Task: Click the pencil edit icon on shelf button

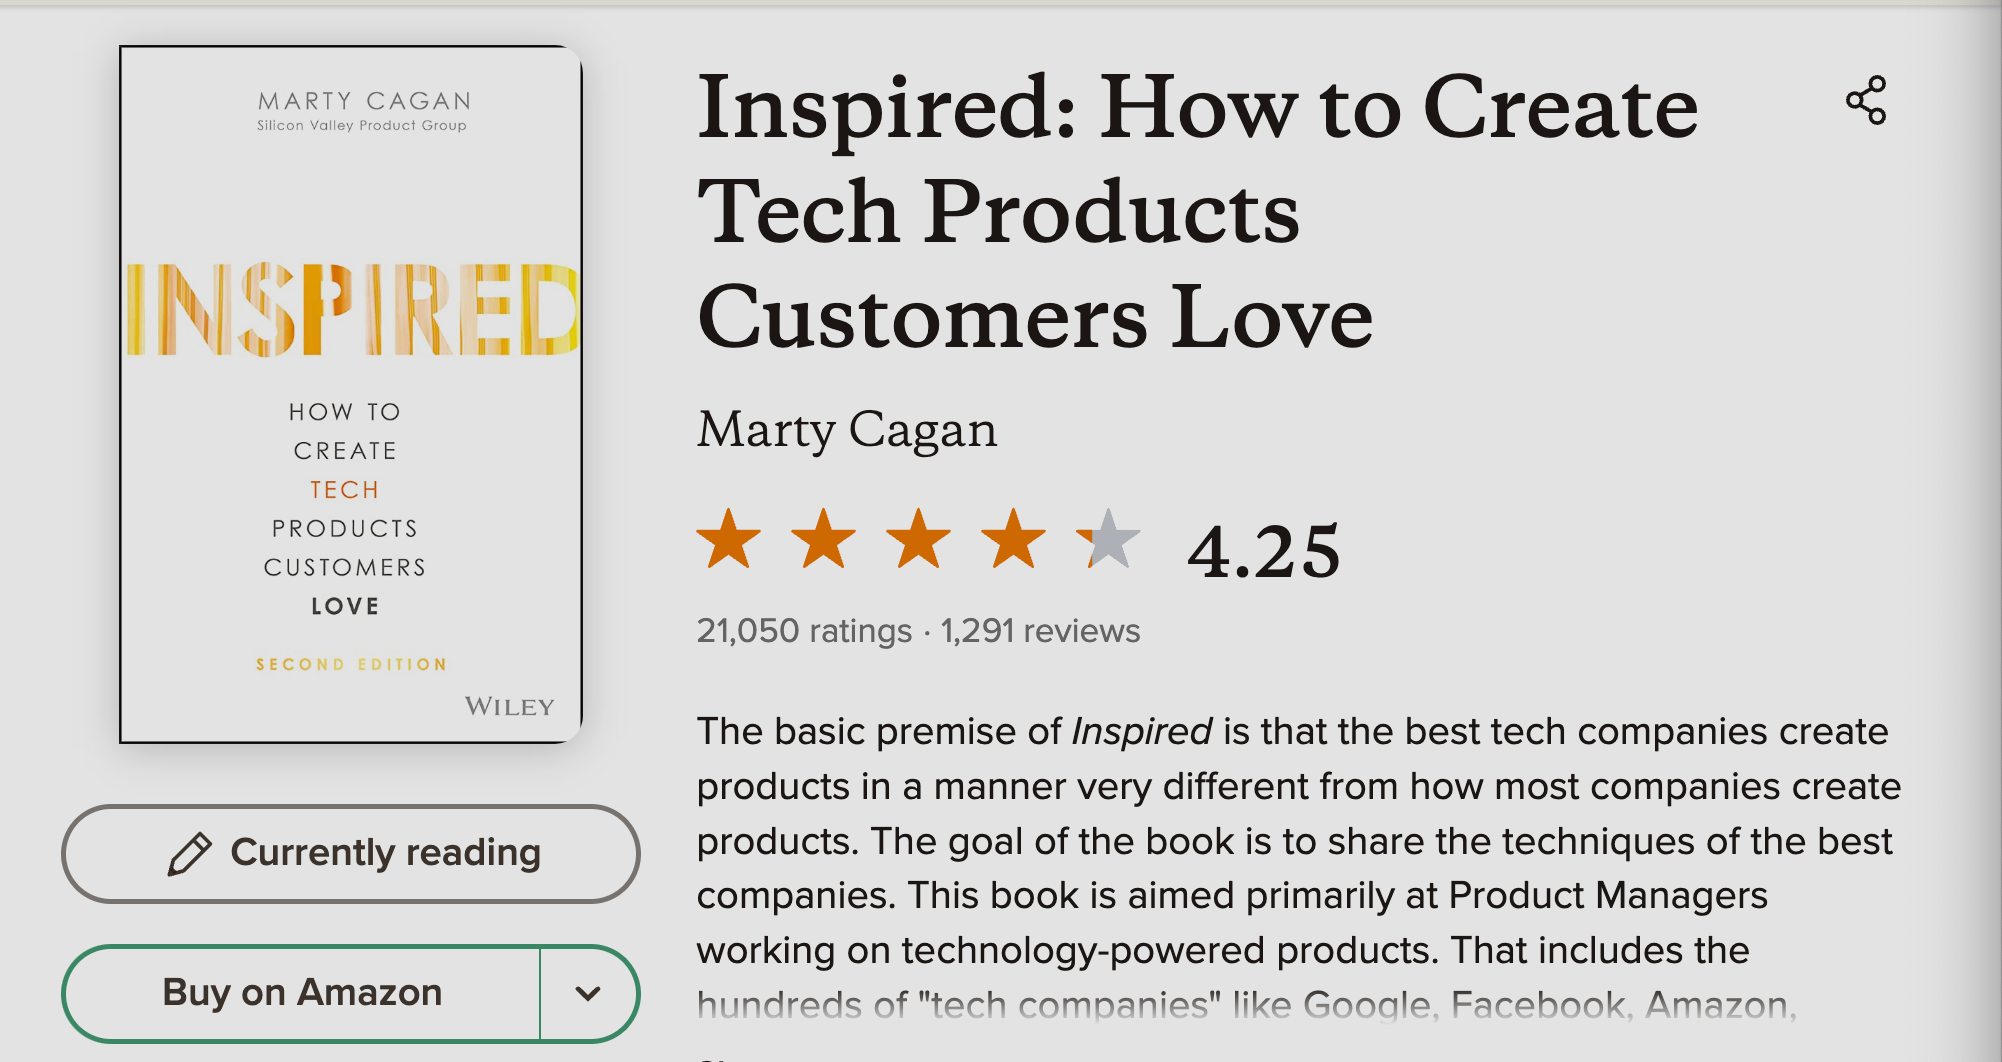Action: 189,854
